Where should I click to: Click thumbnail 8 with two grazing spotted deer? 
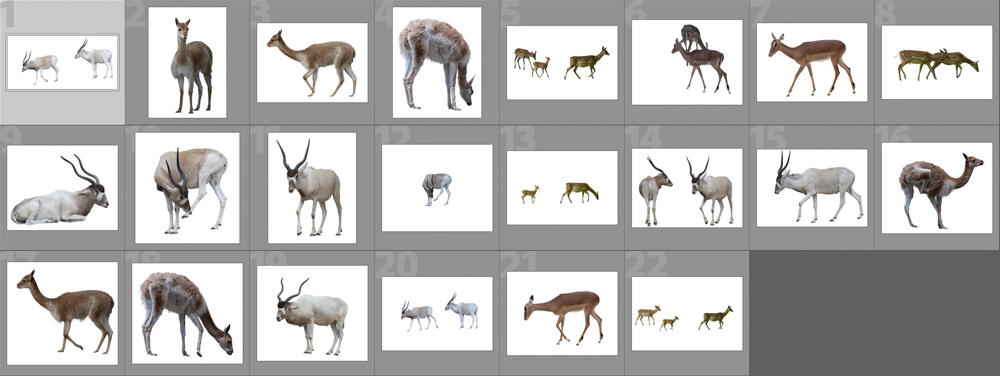[x=937, y=62]
